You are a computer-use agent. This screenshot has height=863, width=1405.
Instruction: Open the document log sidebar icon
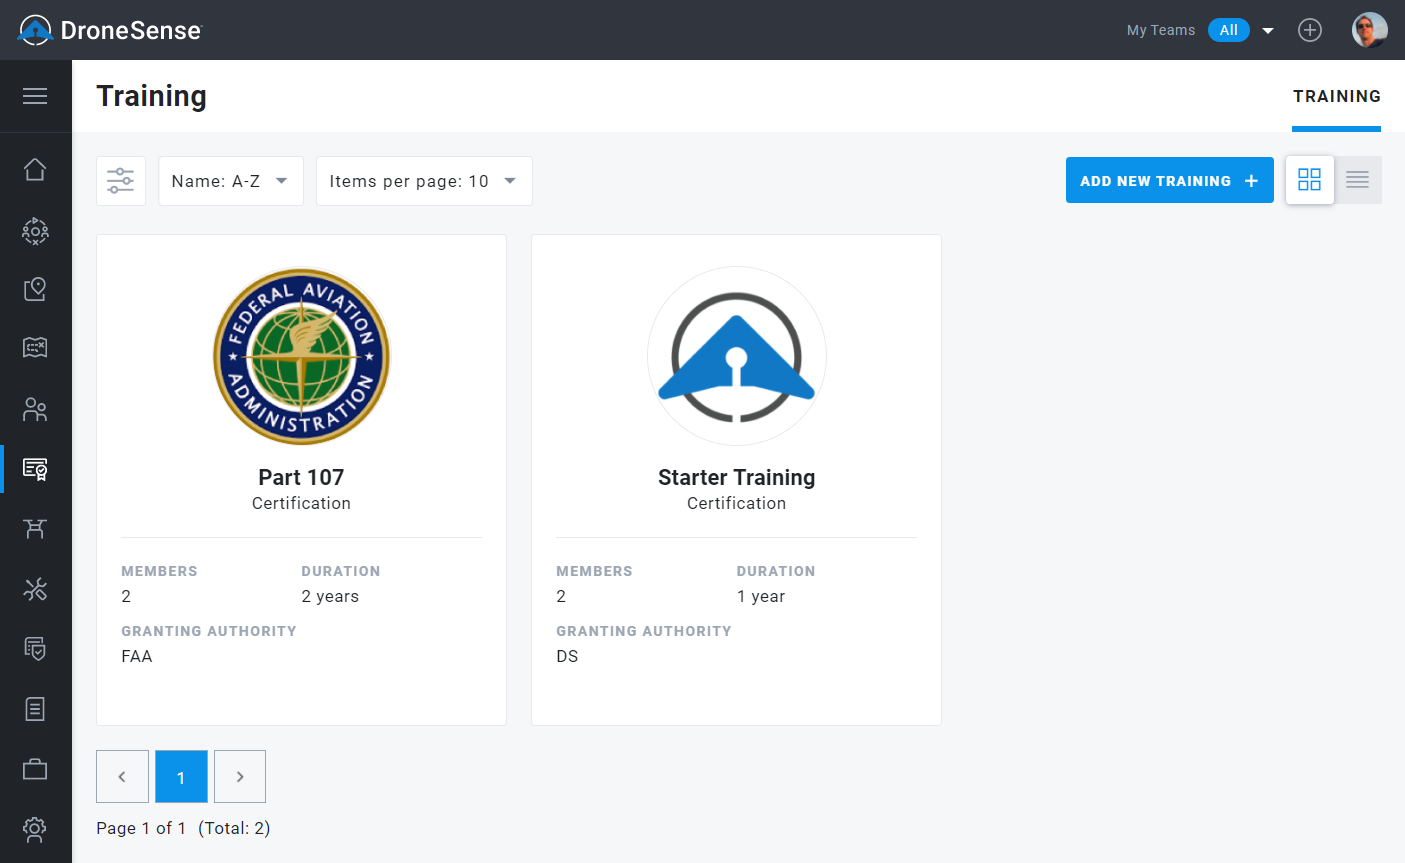(x=35, y=709)
